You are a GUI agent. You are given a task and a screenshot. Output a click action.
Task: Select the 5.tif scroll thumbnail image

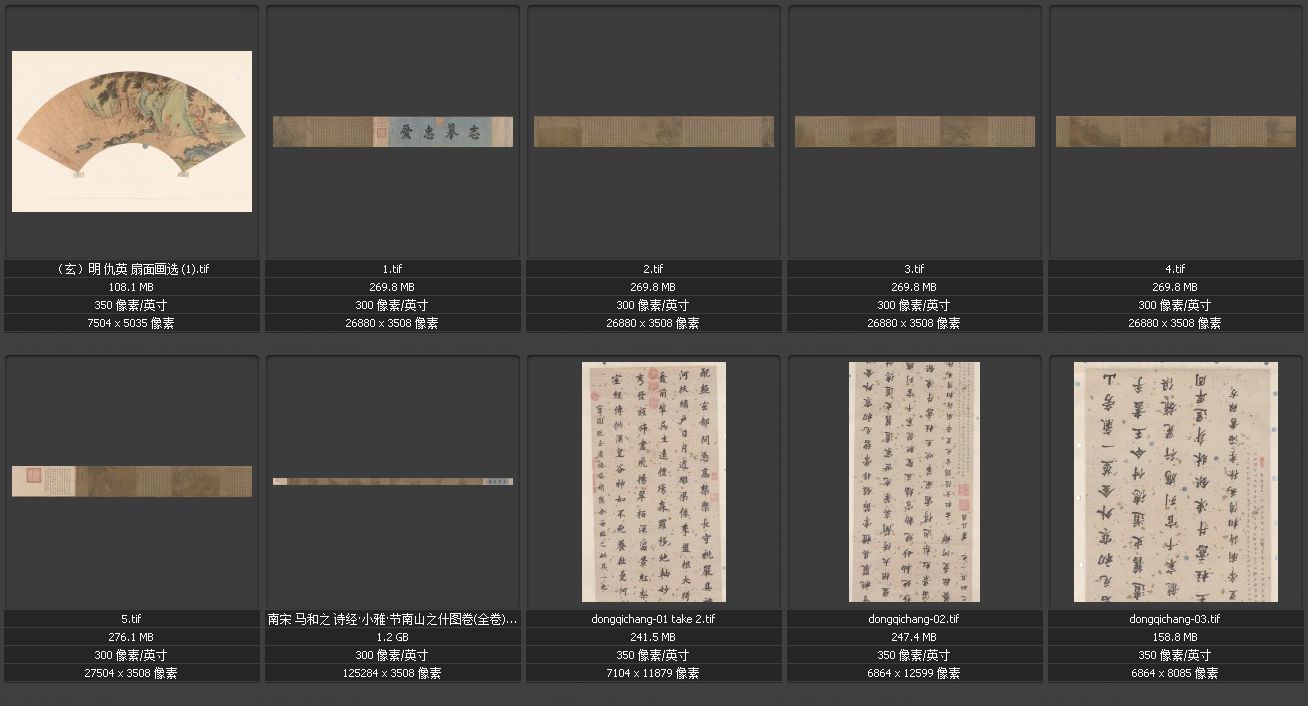tap(132, 481)
